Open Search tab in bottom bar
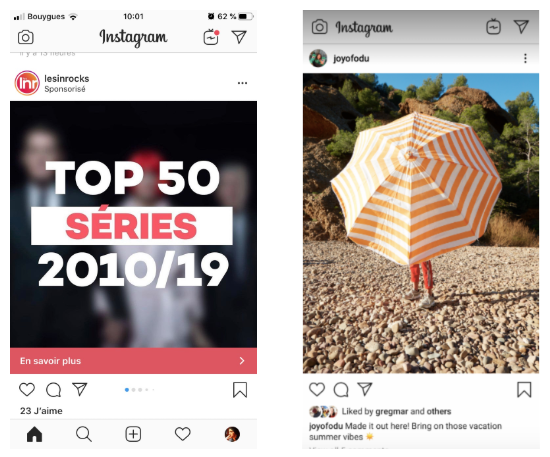Viewport: 550px width, 457px height. pos(84,434)
